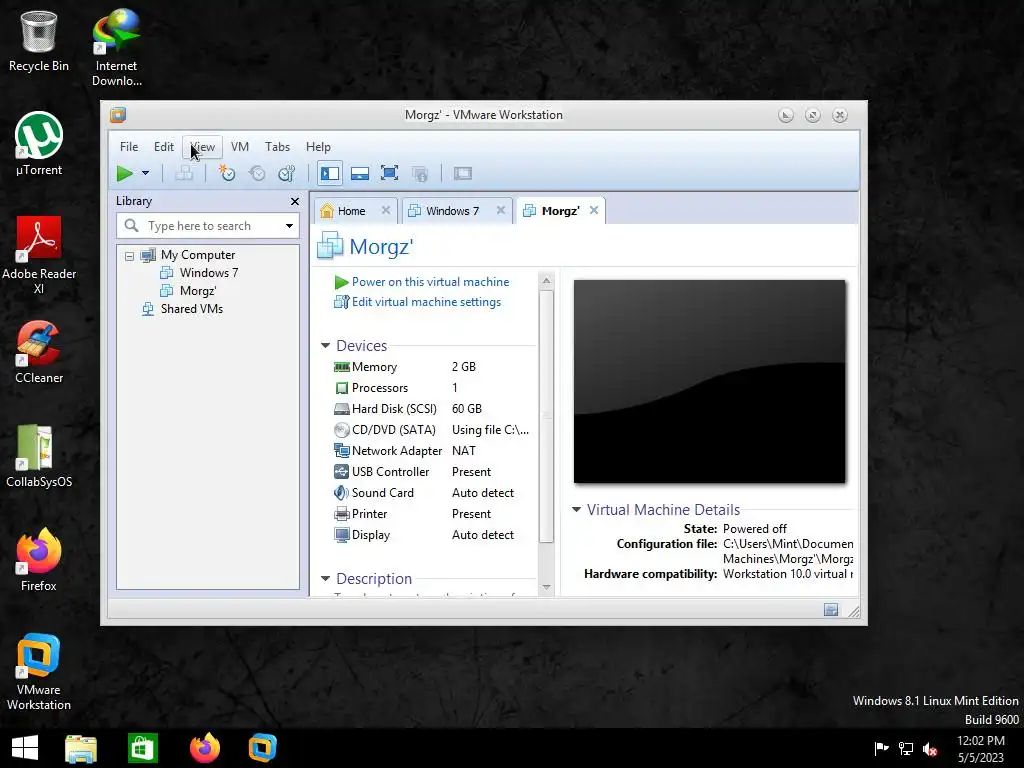The height and width of the screenshot is (768, 1024).
Task: Collapse the My Computer tree node
Action: click(x=129, y=256)
